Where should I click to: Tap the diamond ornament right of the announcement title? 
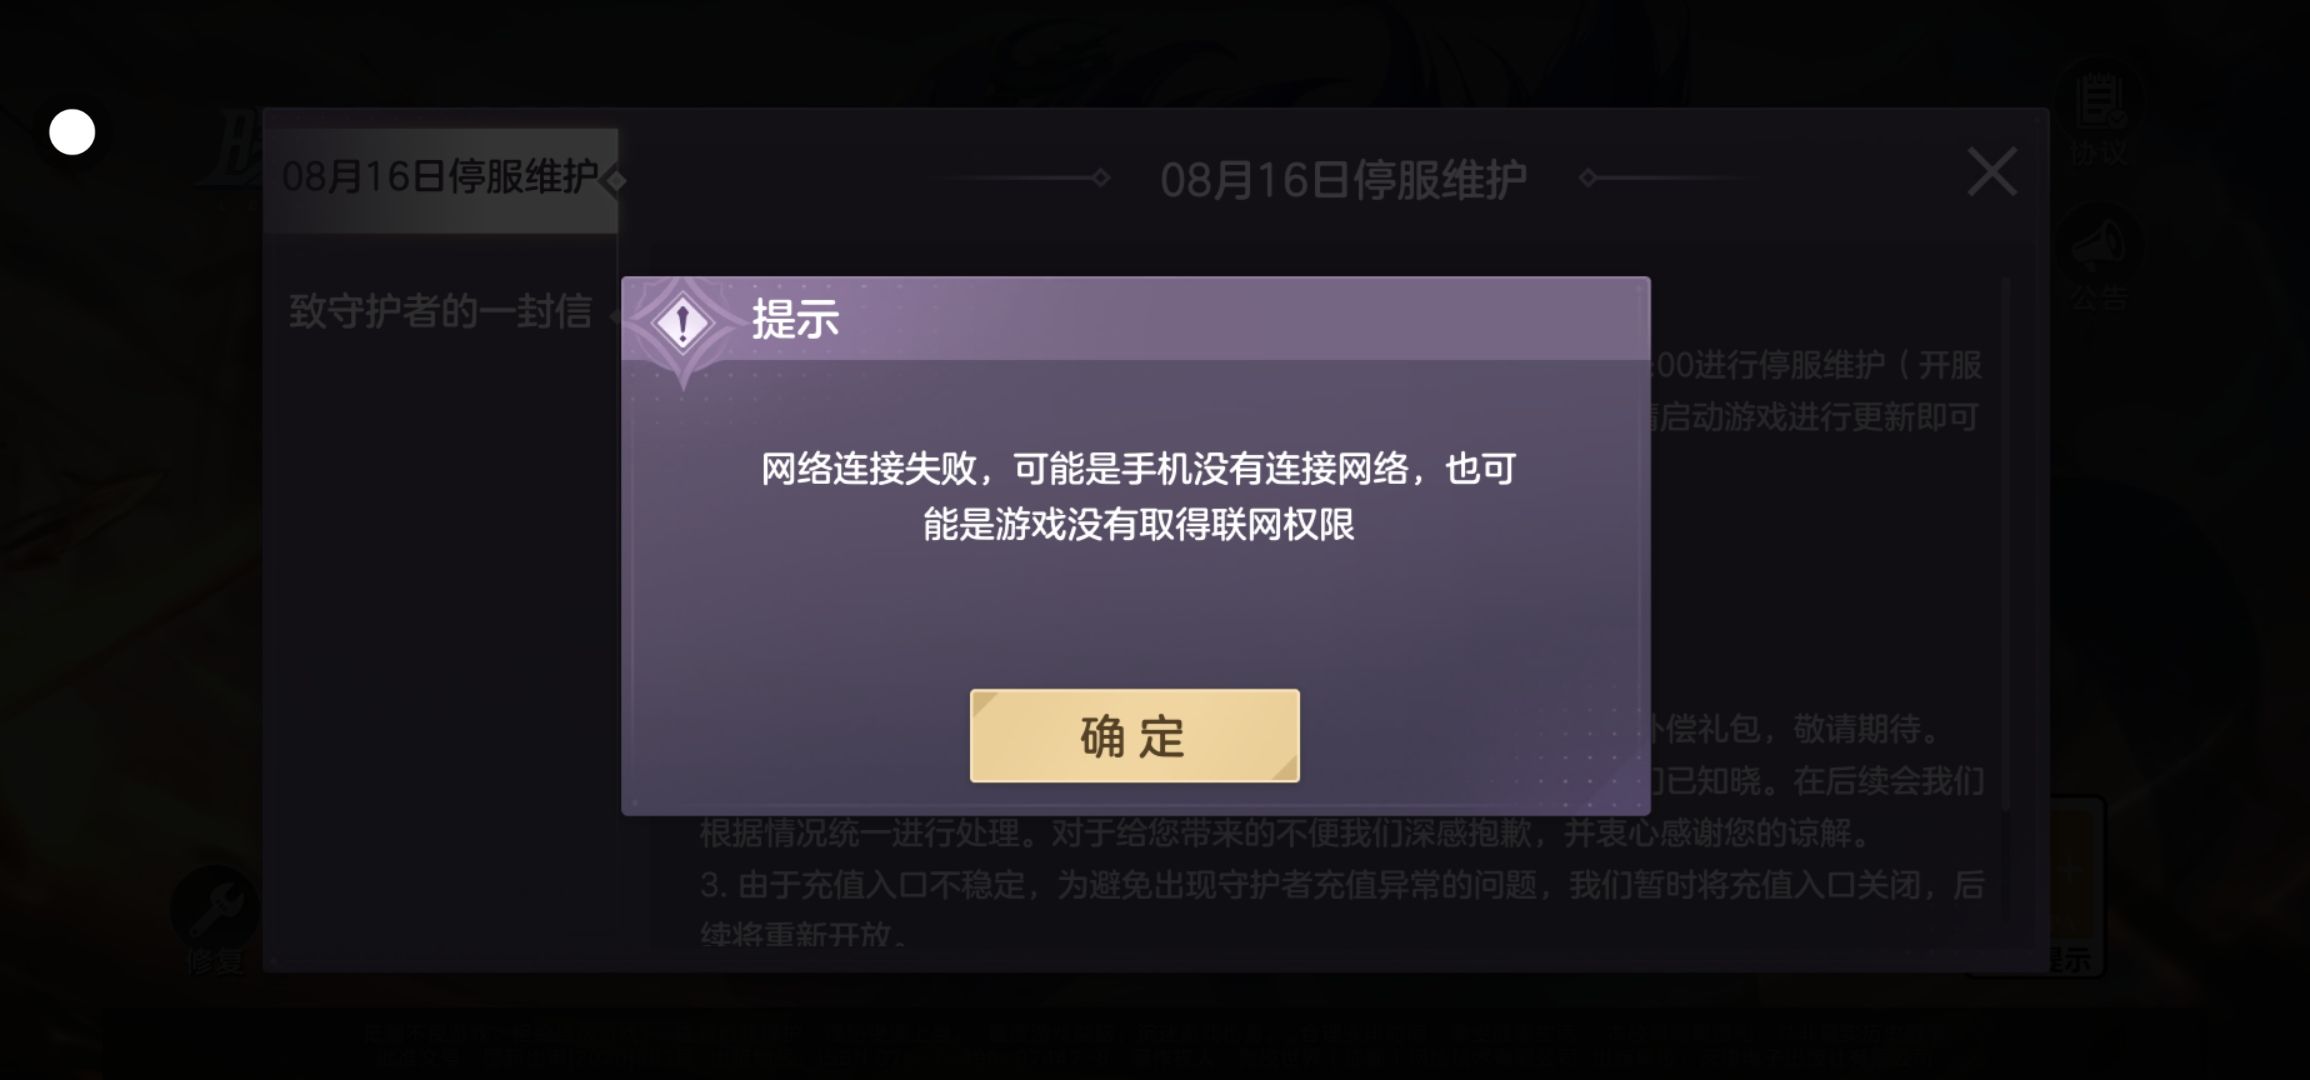point(1587,179)
